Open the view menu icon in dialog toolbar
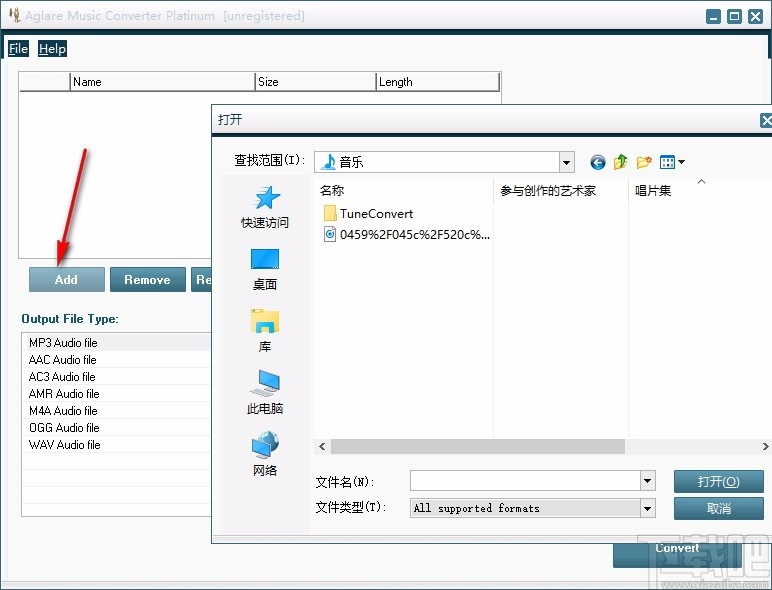Viewport: 772px width, 590px height. click(x=672, y=162)
